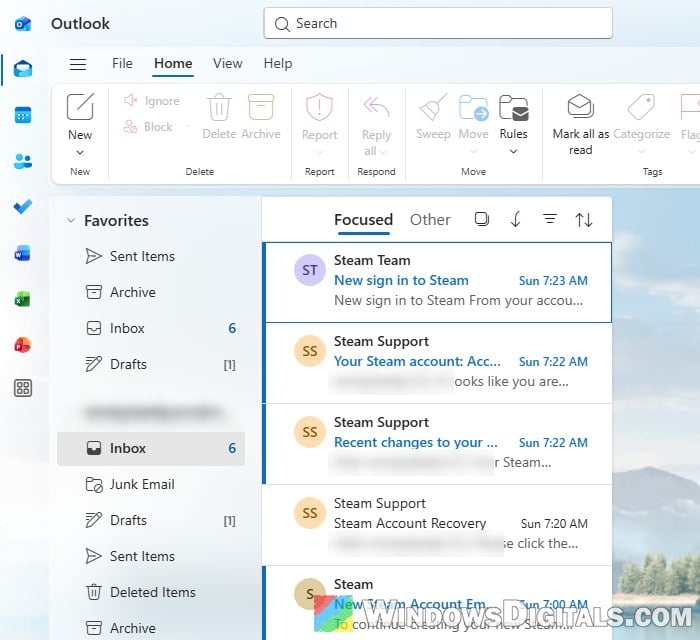Click the Archive icon in the ribbon
Viewport: 700px width, 640px height.
tap(261, 107)
